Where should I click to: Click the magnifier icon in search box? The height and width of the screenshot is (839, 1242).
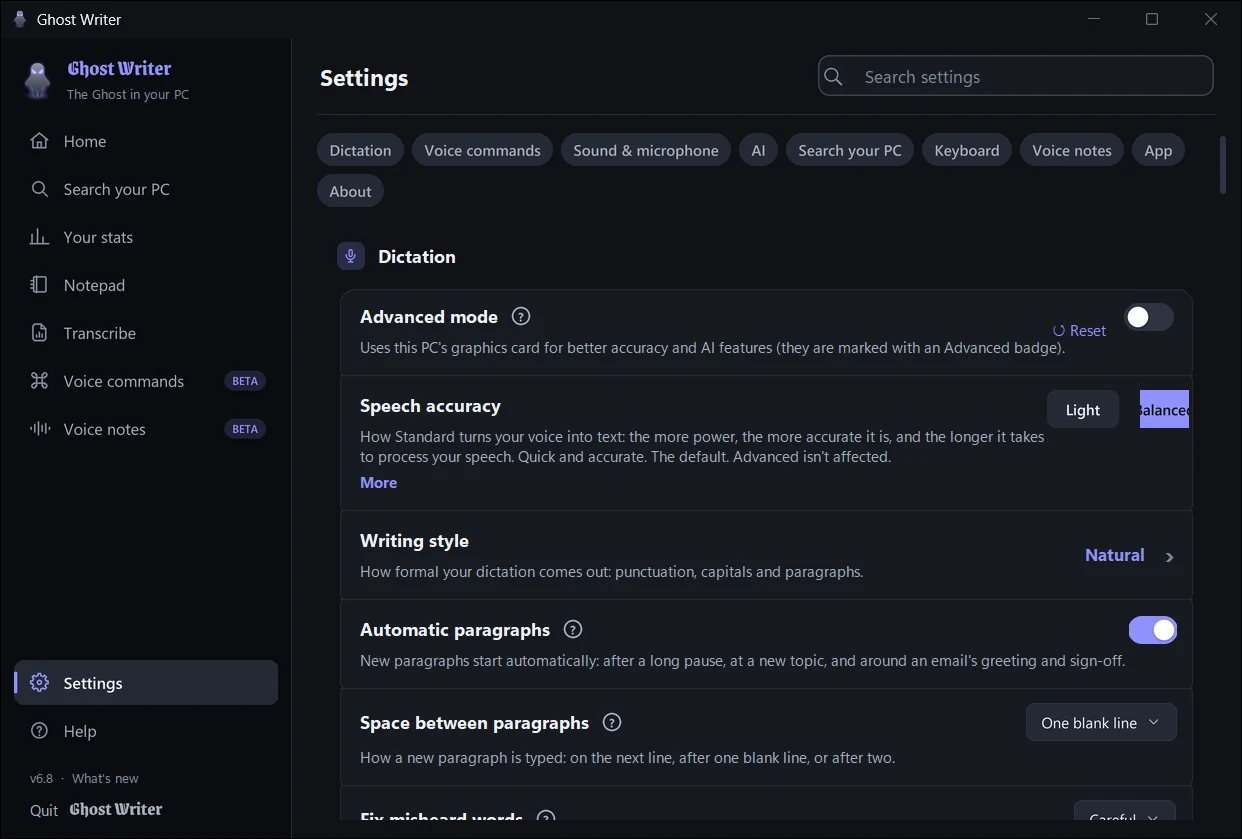click(833, 76)
